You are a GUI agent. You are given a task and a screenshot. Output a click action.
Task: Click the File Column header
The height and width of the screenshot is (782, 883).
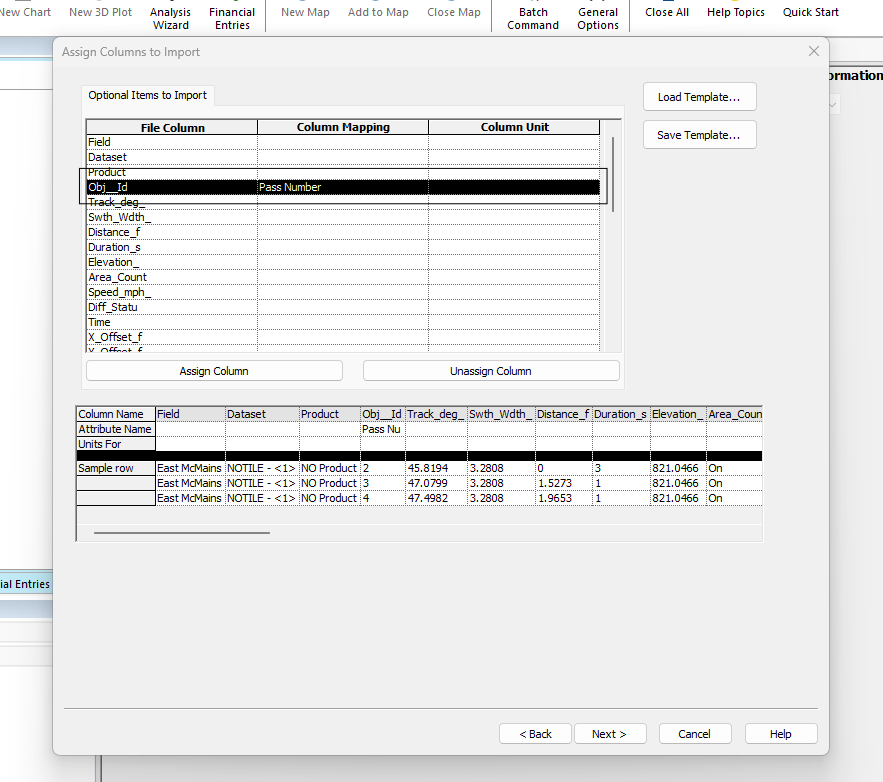coord(172,127)
